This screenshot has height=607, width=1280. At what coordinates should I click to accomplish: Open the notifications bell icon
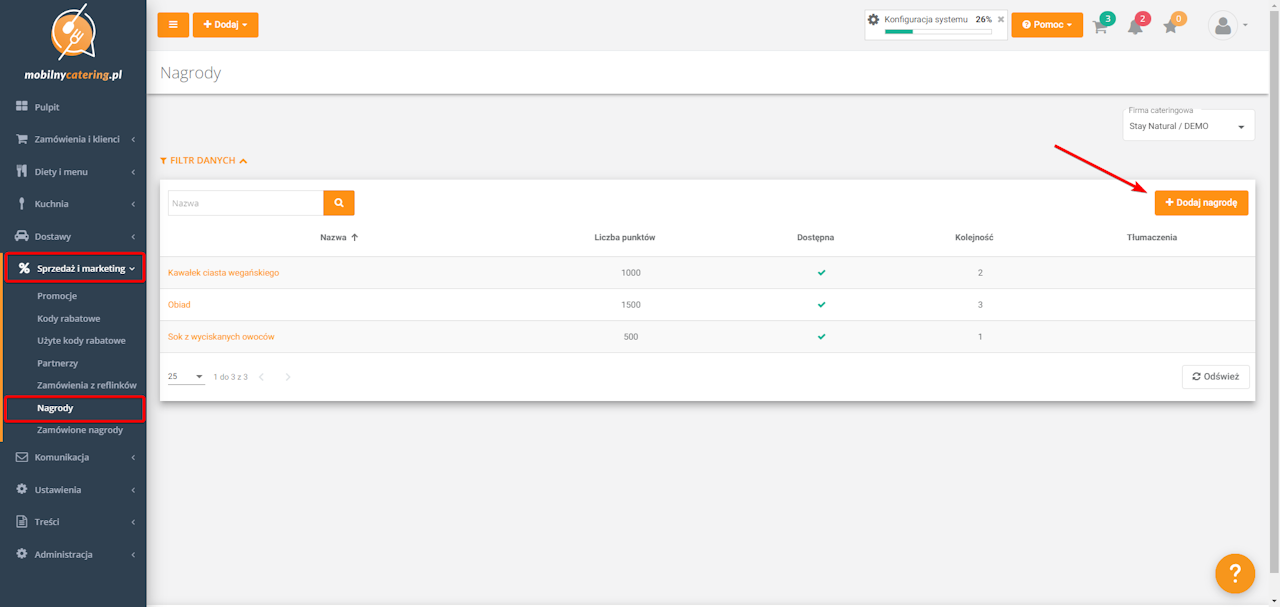(1135, 27)
